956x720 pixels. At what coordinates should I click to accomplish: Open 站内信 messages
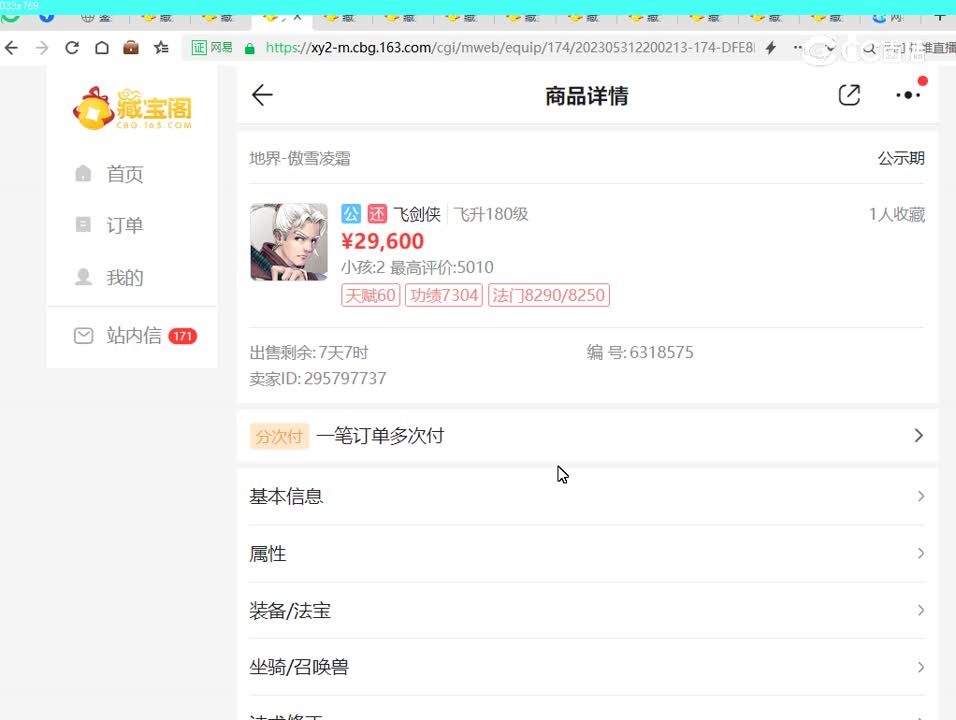(134, 335)
